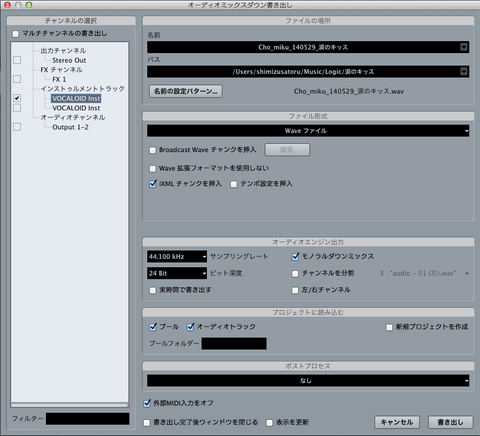Enable 実時間で書き出す checkbox
480x436 pixels.
pyautogui.click(x=153, y=290)
